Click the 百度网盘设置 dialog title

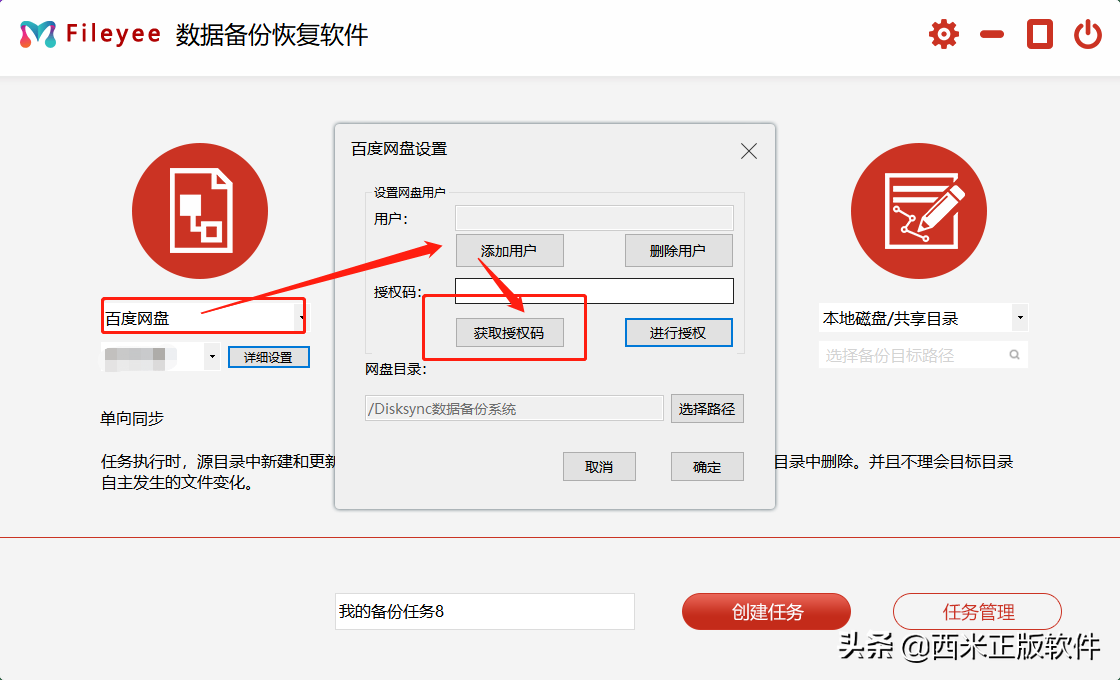[399, 149]
